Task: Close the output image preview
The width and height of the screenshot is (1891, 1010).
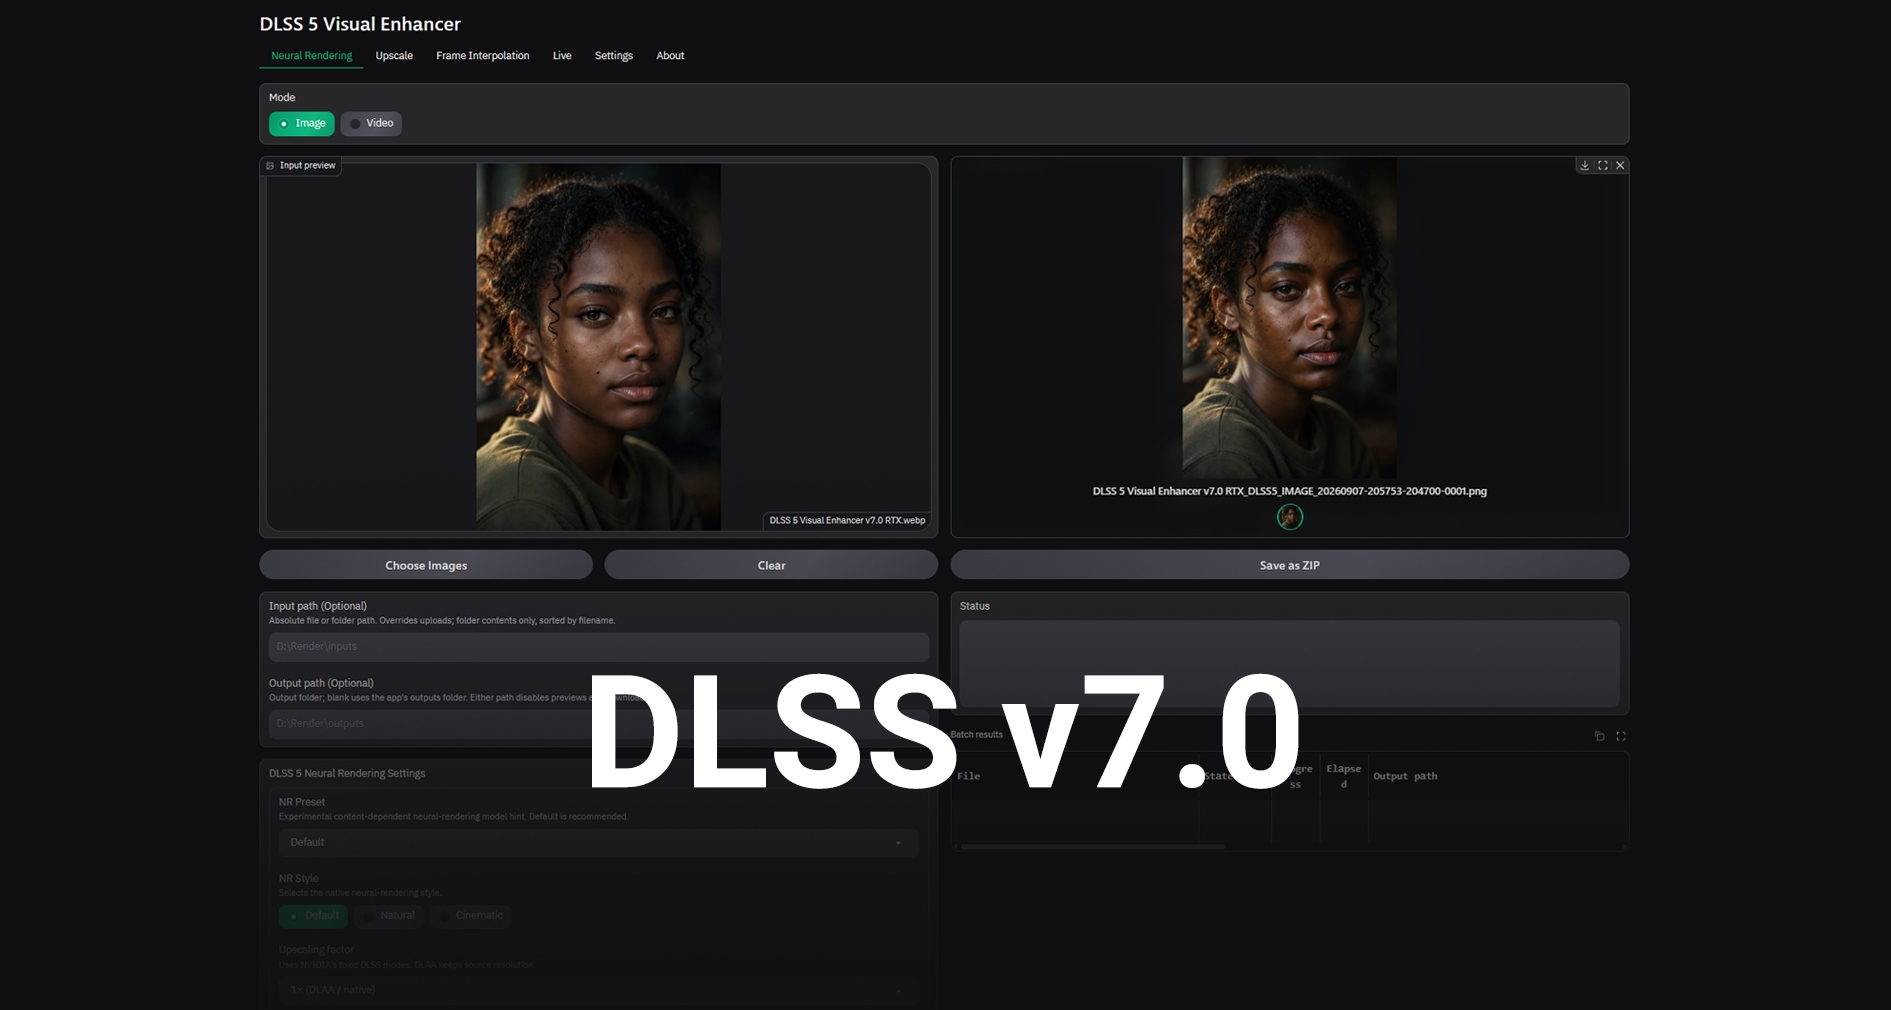Action: [x=1621, y=165]
